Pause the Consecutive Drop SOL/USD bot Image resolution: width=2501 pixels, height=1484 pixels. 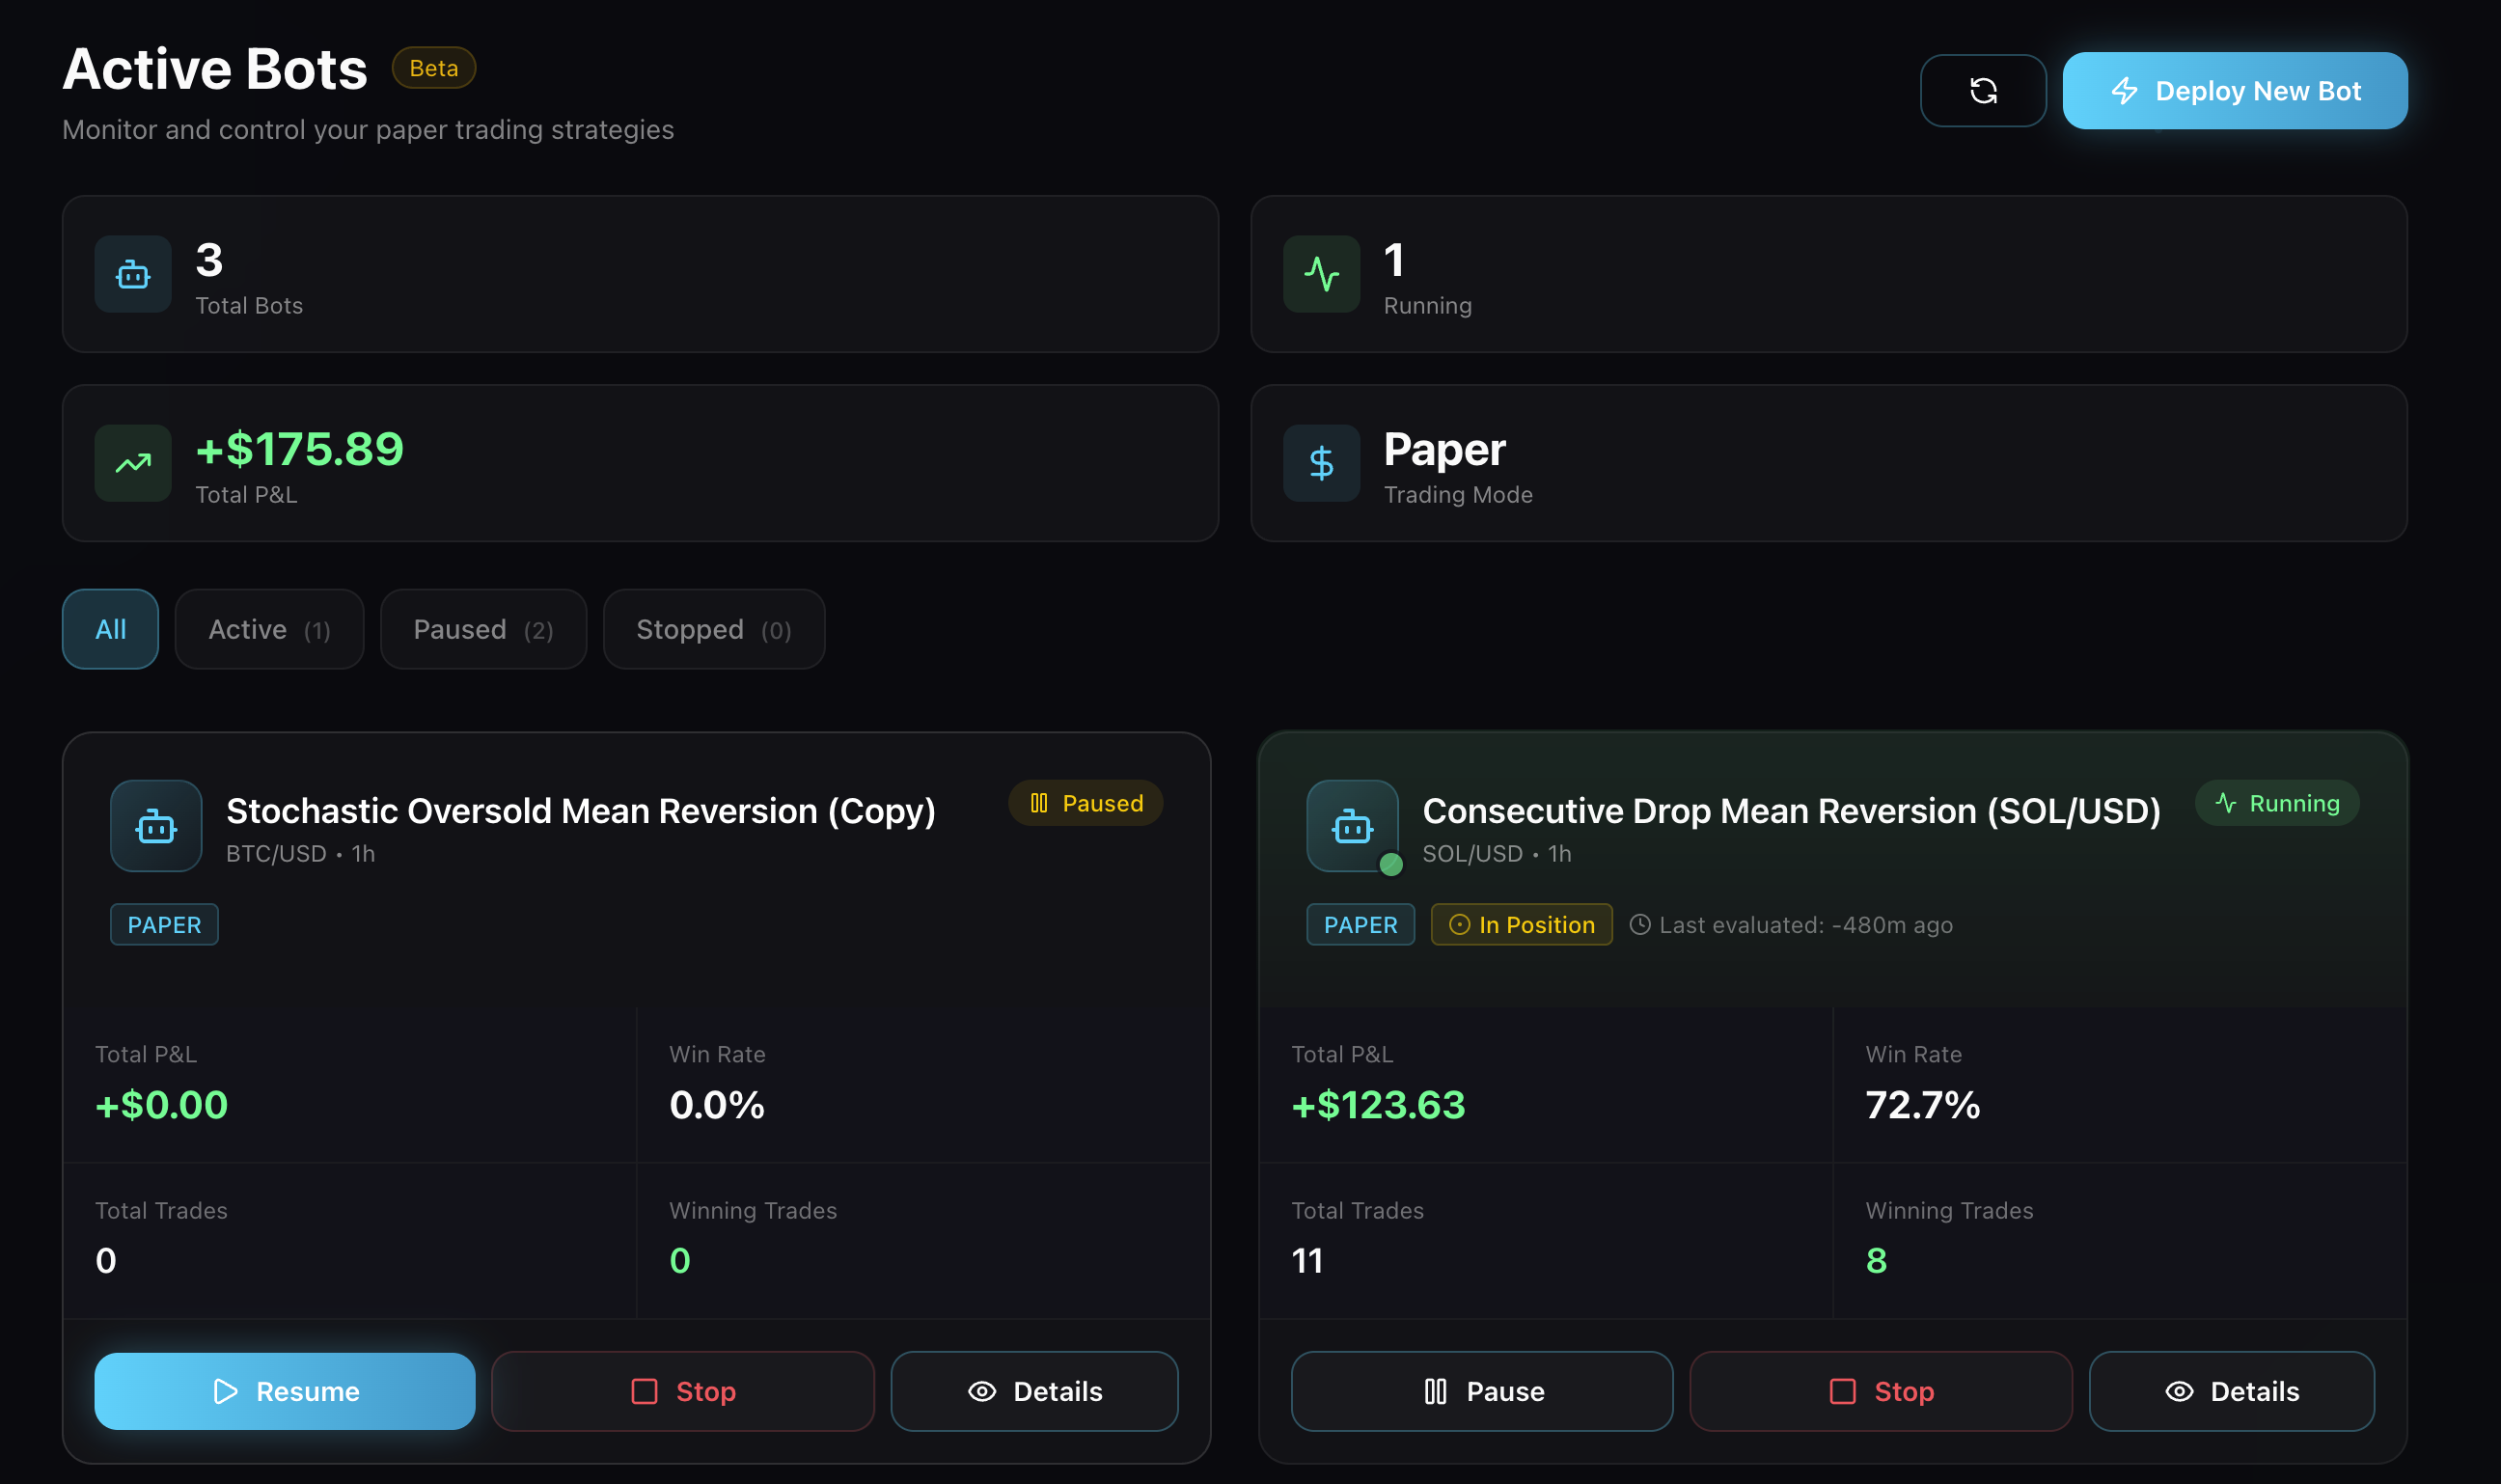coord(1481,1391)
